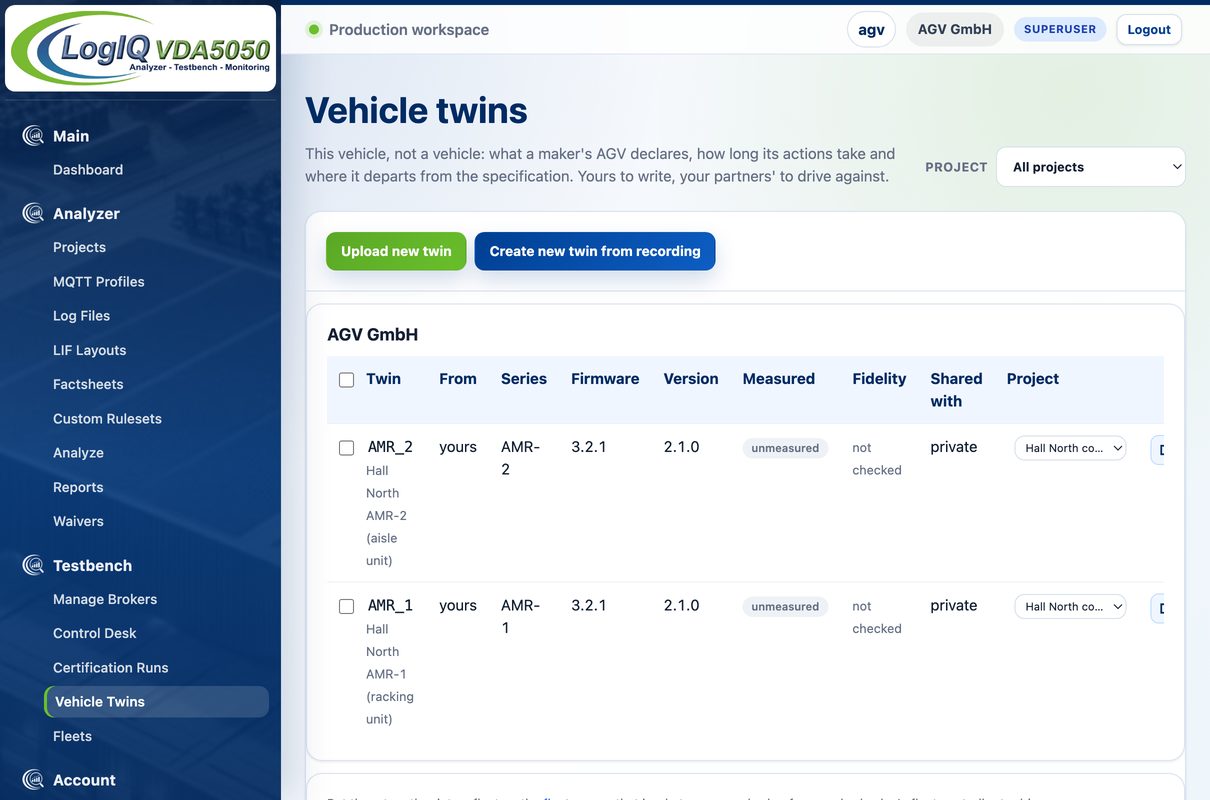Viewport: 1210px width, 800px height.
Task: Click the agv user badge
Action: click(x=872, y=29)
